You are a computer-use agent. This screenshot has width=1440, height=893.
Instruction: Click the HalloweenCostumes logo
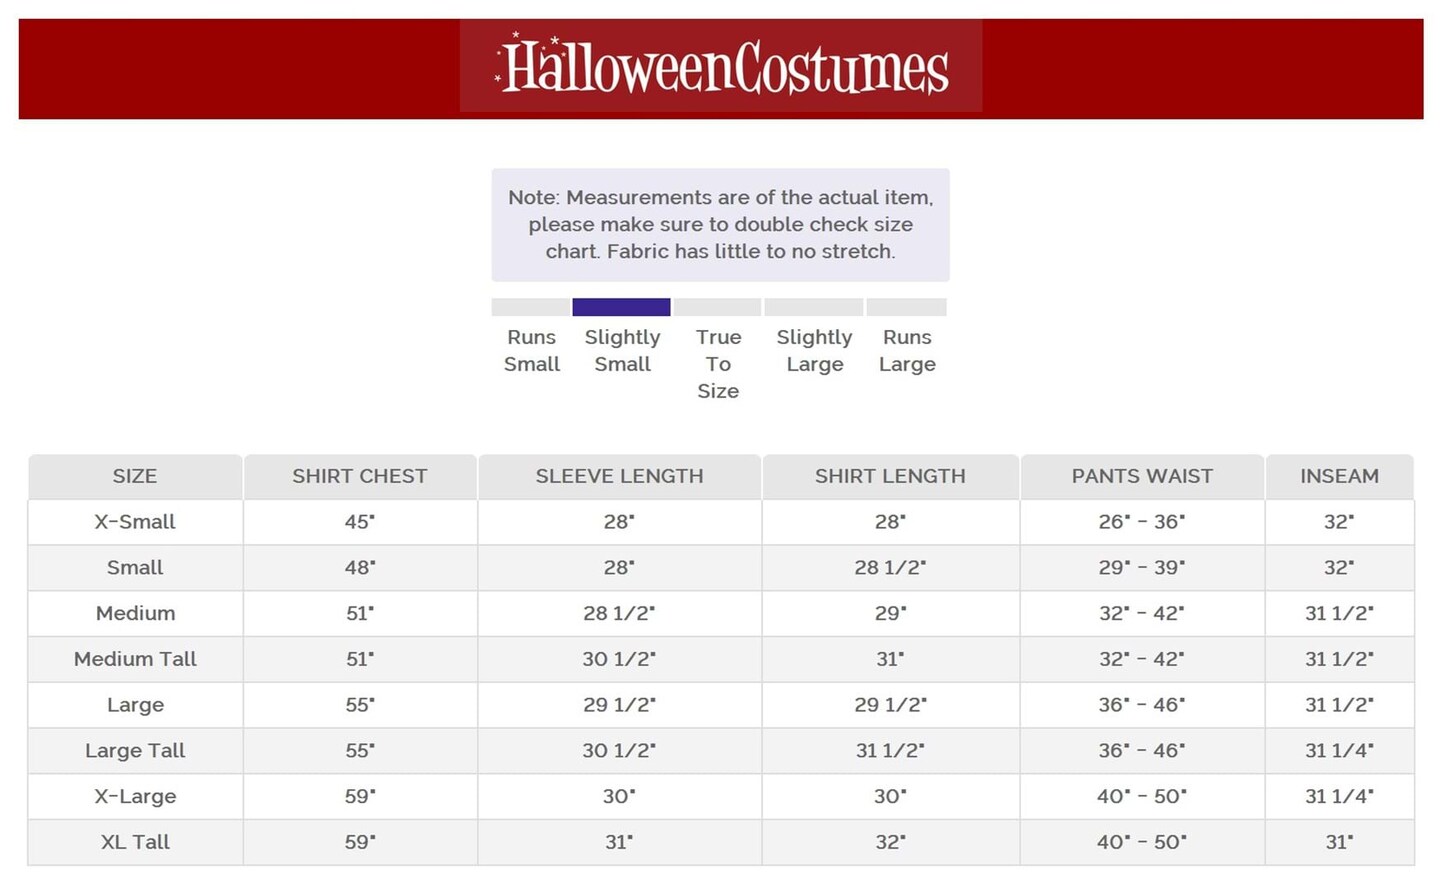pyautogui.click(x=721, y=67)
